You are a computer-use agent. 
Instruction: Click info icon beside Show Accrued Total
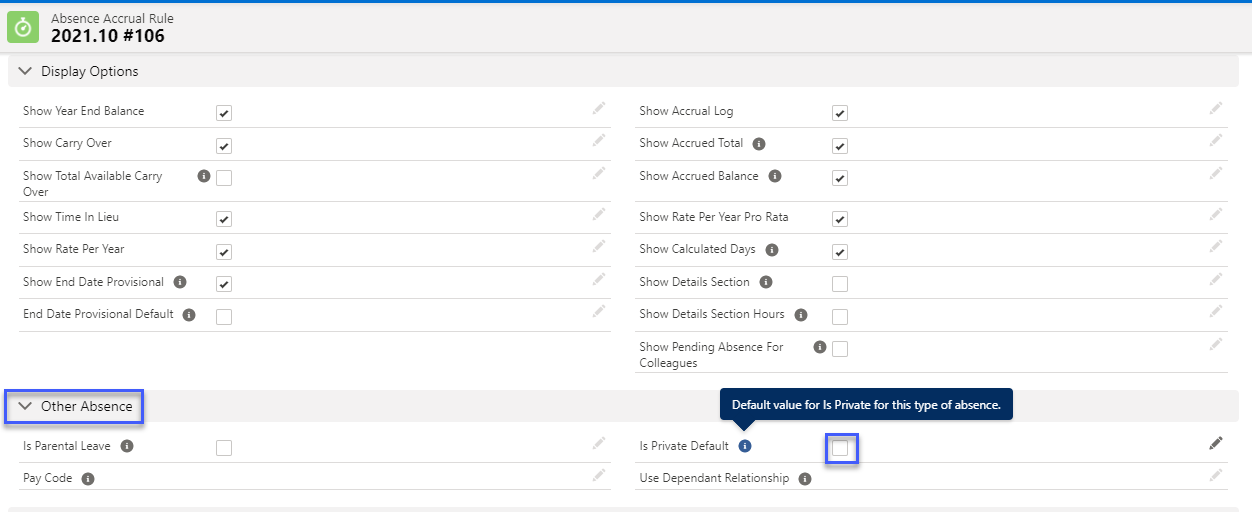click(x=759, y=144)
